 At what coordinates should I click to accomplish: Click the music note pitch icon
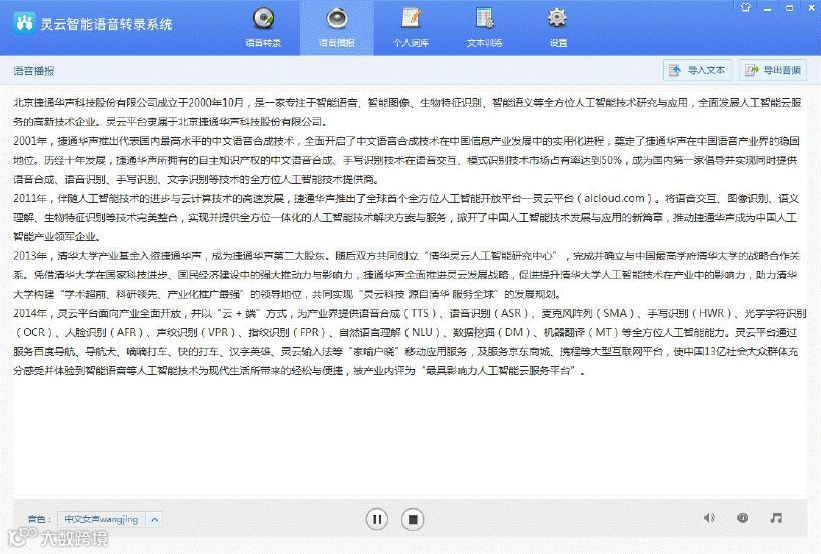pyautogui.click(x=776, y=518)
